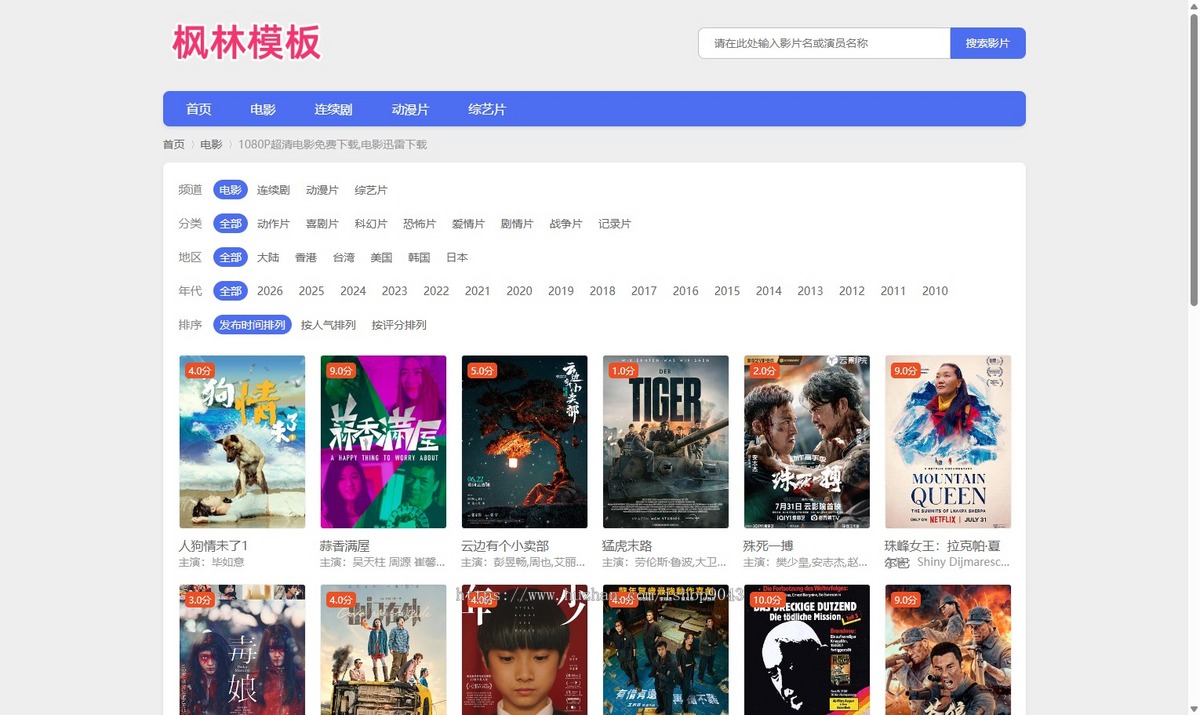Sort by 按人气排列
Viewport: 1200px width, 715px height.
328,325
